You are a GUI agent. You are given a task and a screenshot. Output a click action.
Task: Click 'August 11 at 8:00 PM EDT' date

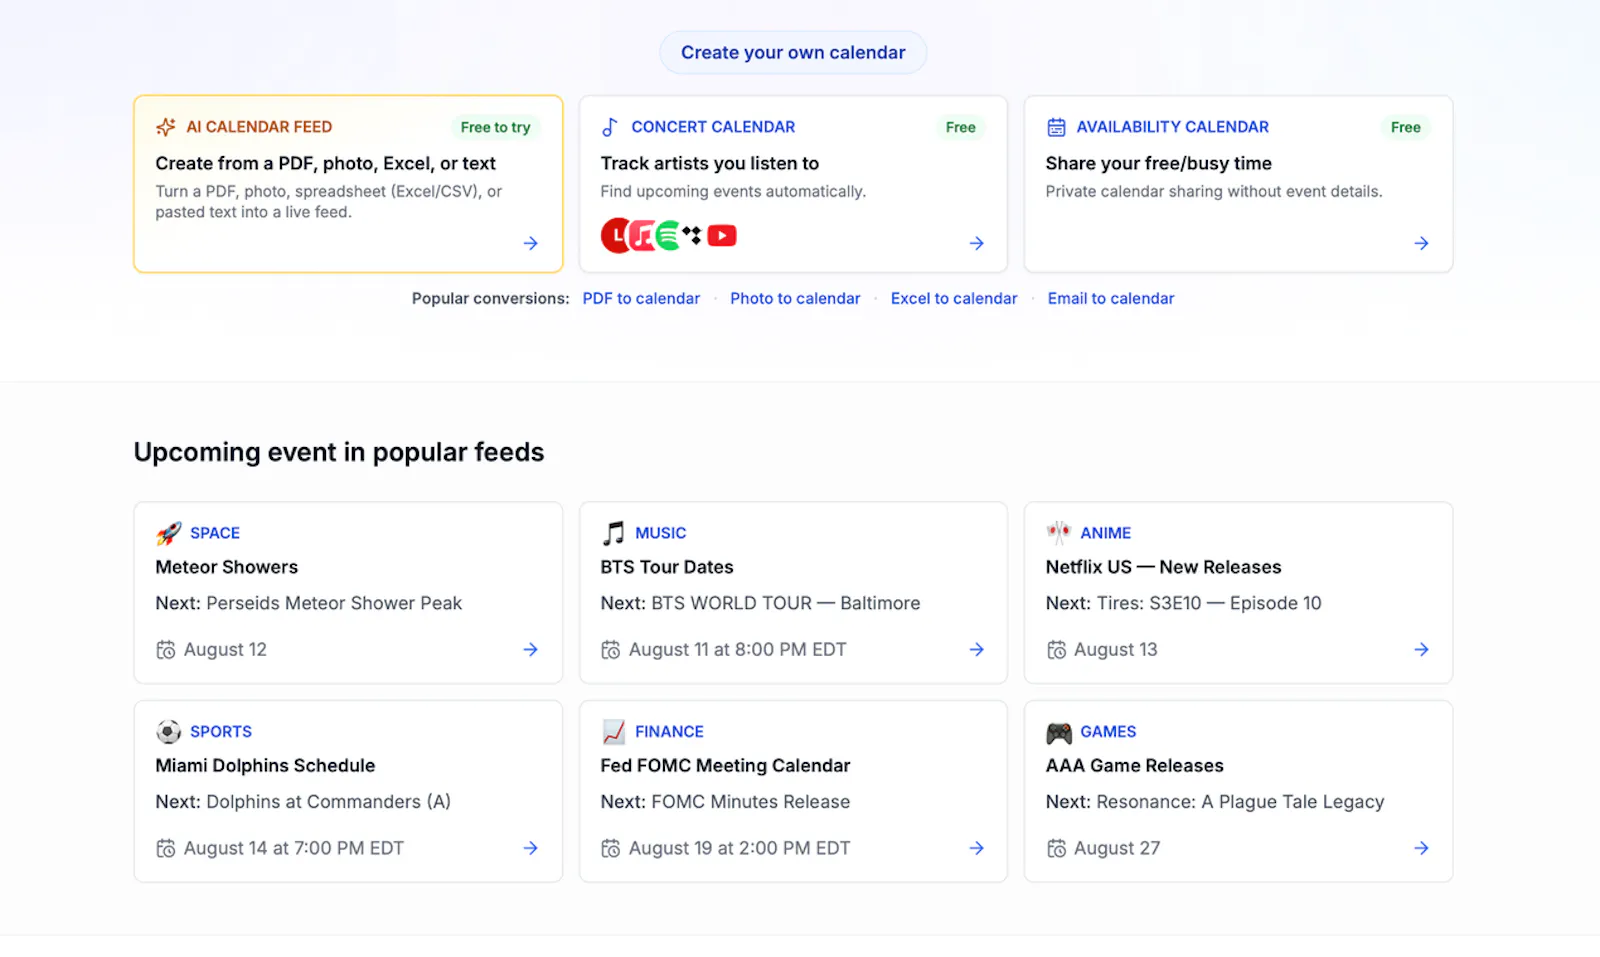click(x=737, y=650)
